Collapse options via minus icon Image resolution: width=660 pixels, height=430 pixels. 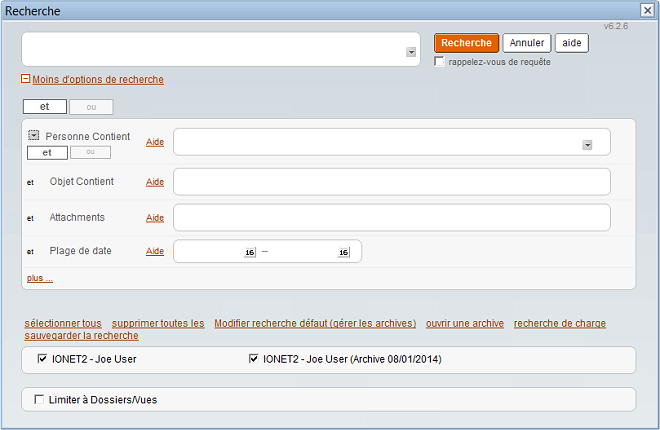click(x=26, y=79)
